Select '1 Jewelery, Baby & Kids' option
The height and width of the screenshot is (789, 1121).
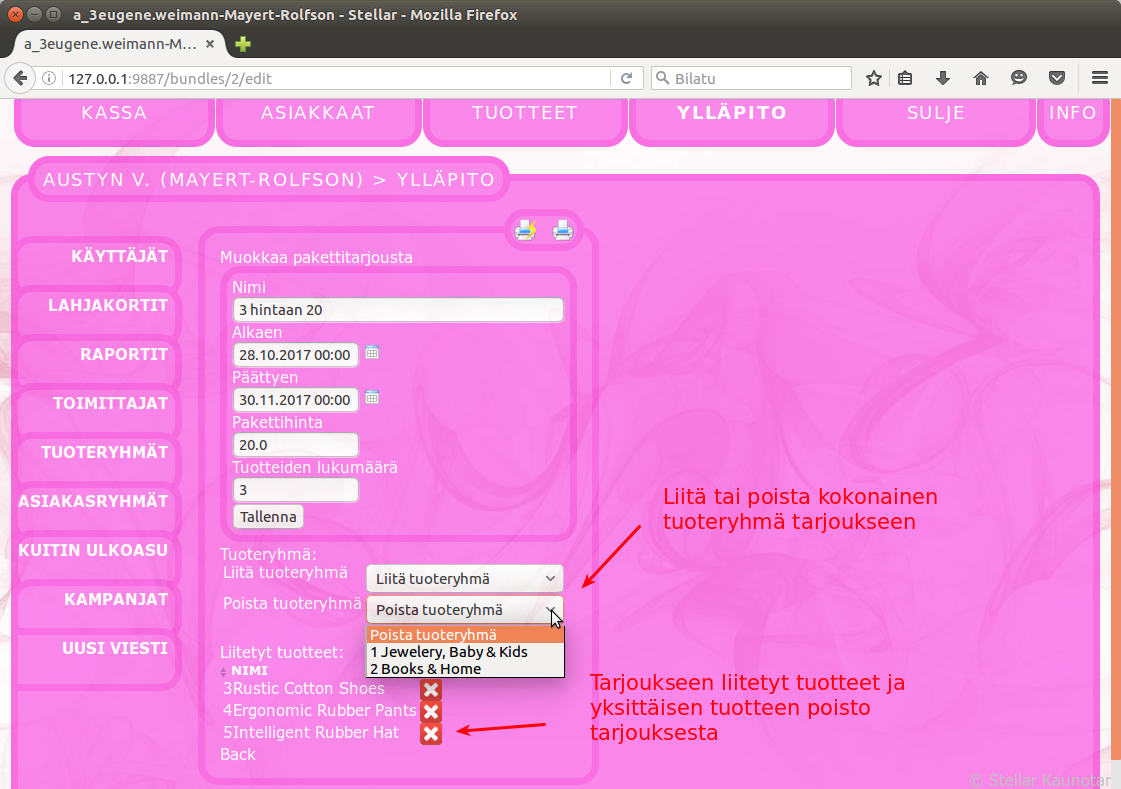[x=449, y=652]
